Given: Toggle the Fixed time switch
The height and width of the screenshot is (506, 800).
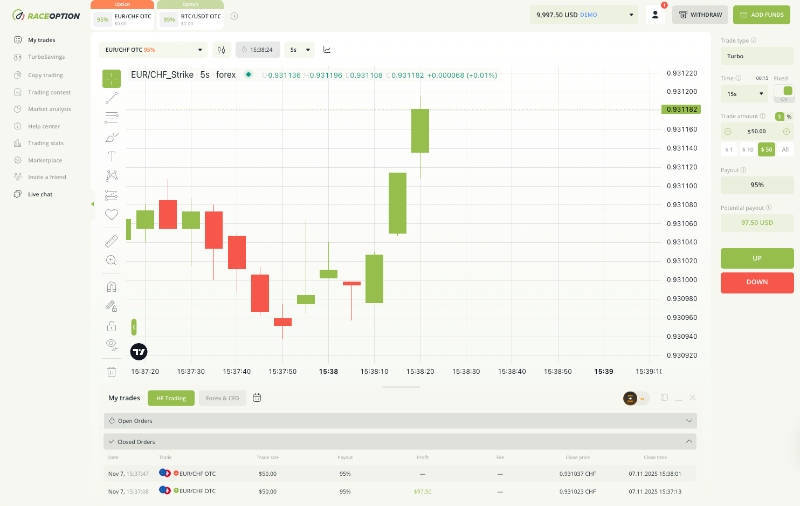Looking at the screenshot, I should click(x=785, y=93).
